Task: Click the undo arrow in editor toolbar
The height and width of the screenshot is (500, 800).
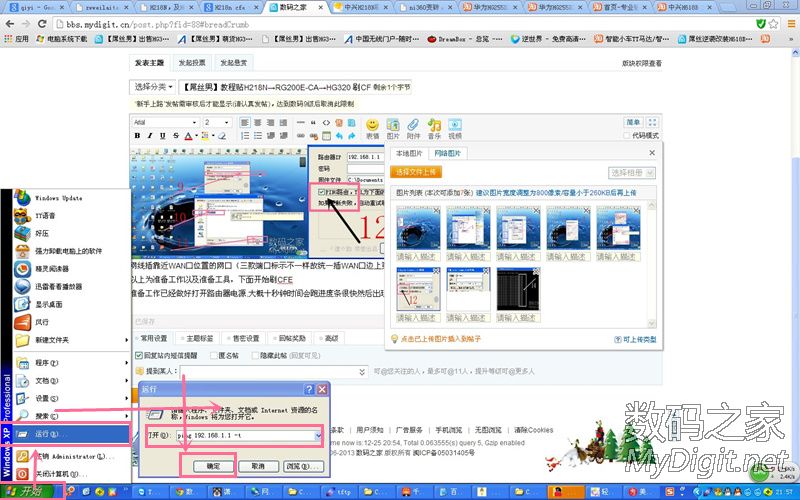Action: [339, 136]
